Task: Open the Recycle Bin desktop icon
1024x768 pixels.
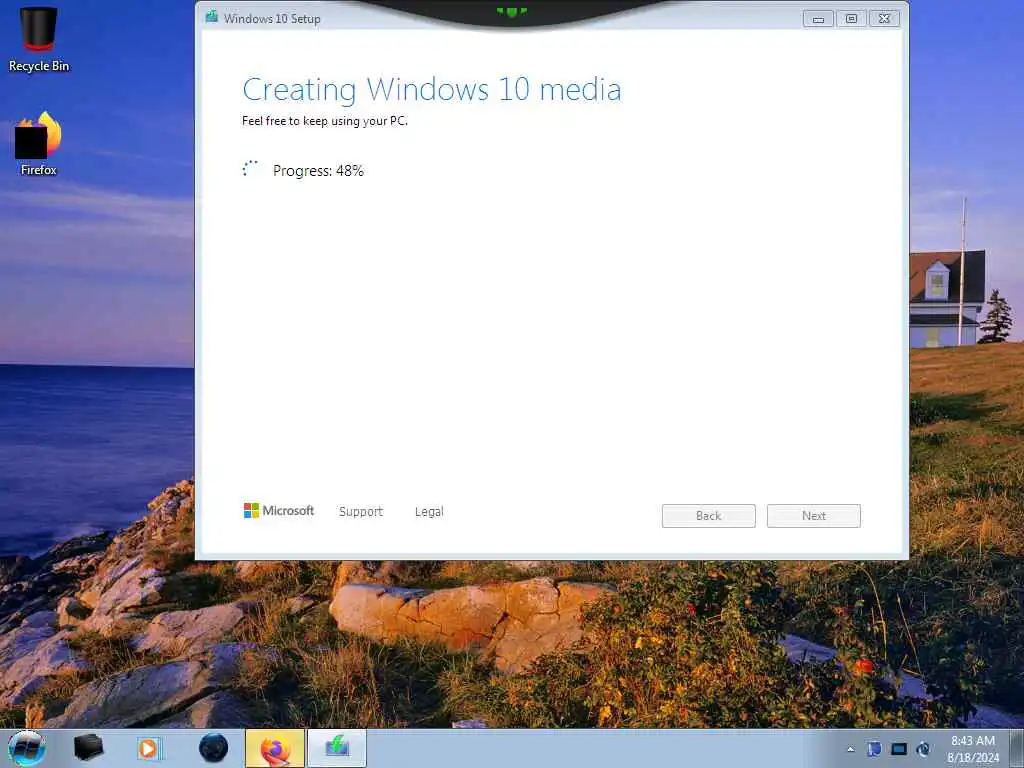Action: click(x=39, y=39)
